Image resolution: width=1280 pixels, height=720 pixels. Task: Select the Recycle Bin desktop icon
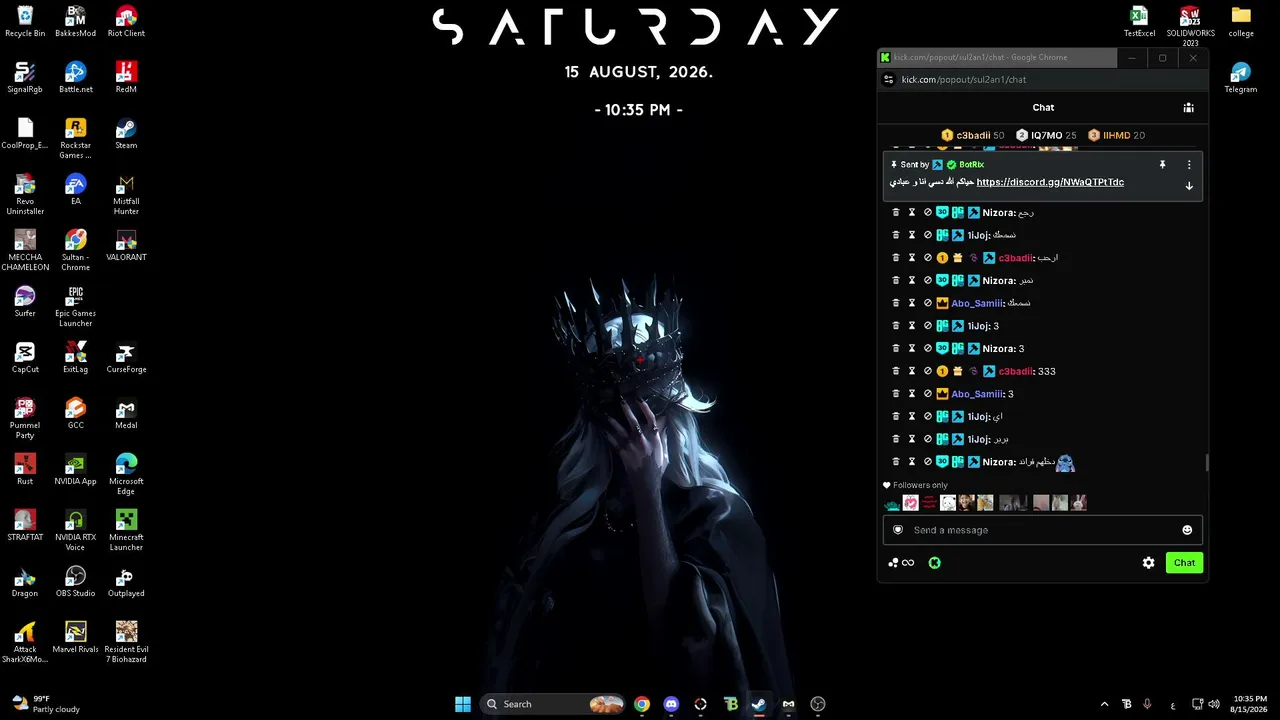(x=25, y=22)
